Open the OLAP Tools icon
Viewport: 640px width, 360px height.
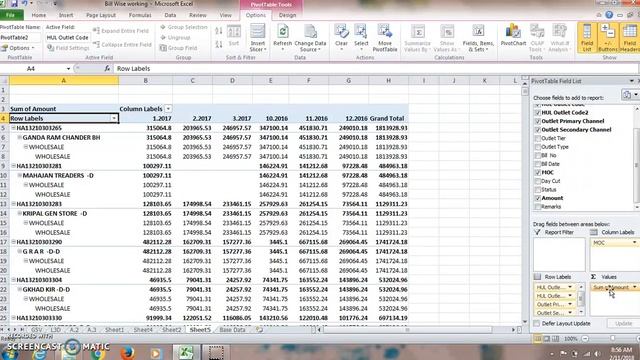pyautogui.click(x=537, y=38)
